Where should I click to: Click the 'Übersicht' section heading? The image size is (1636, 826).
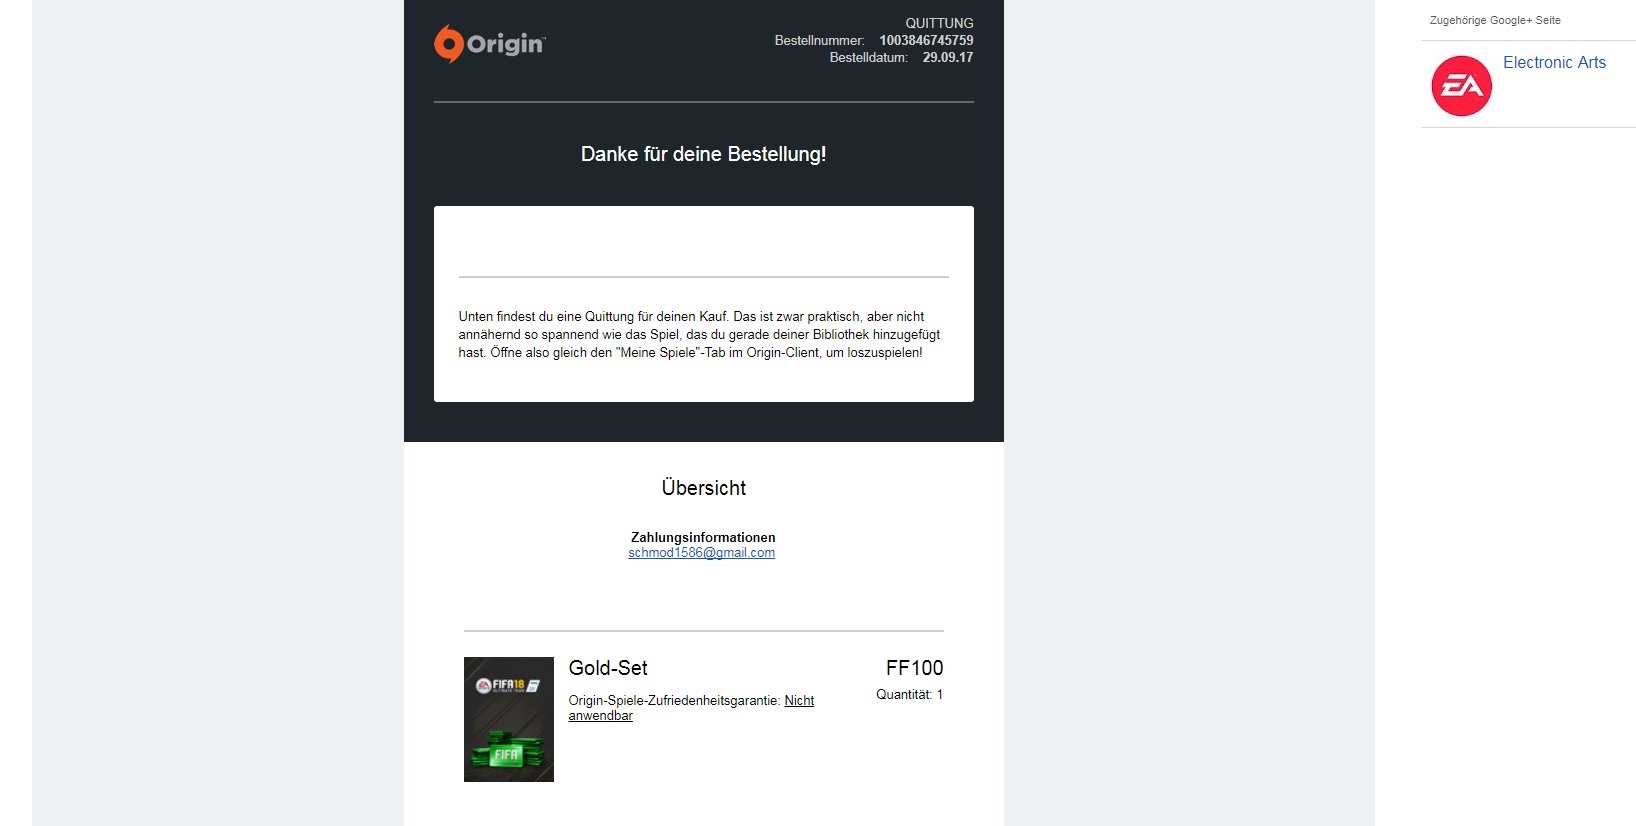(704, 488)
